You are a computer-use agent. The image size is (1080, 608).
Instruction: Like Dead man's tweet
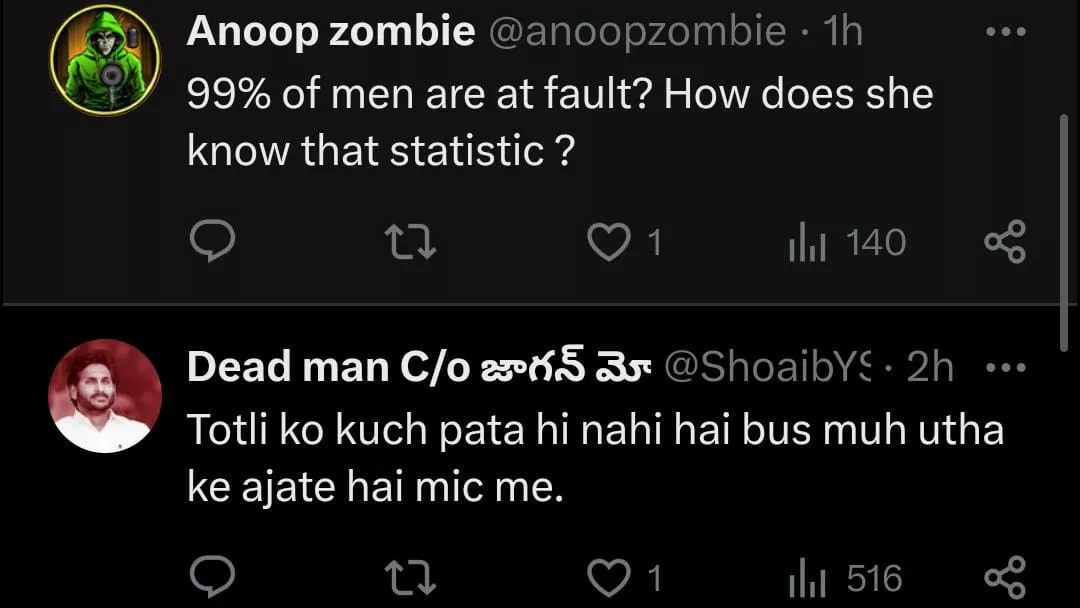(x=608, y=578)
